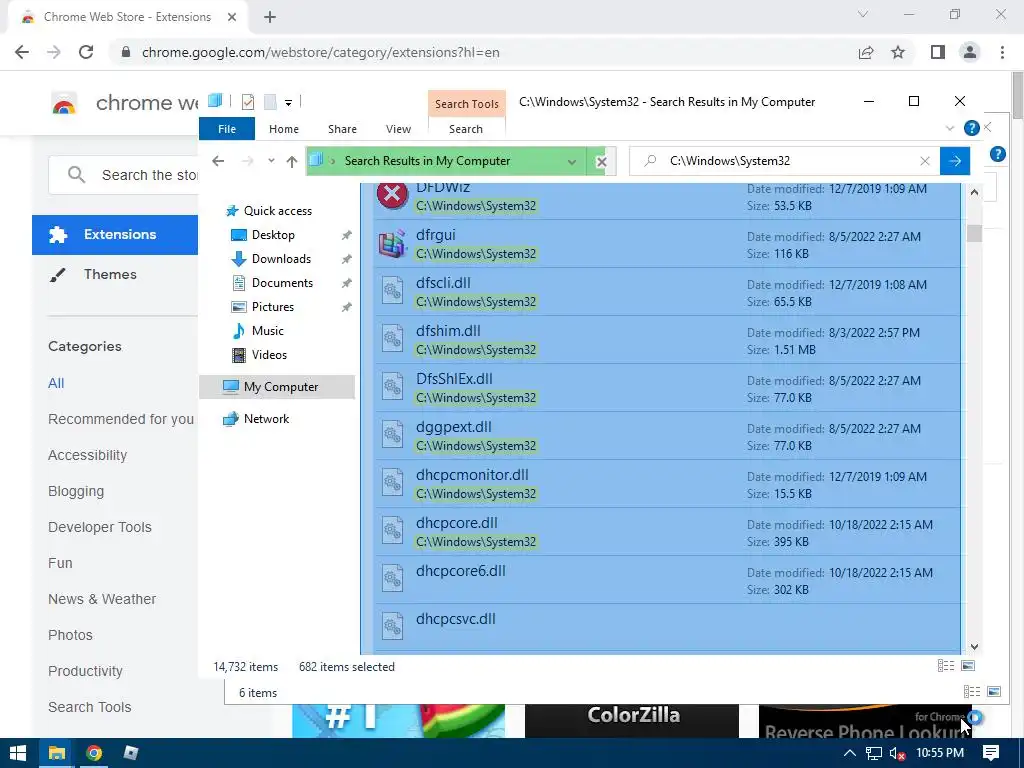Click inside the Explorer search field
Image resolution: width=1024 pixels, height=768 pixels.
coord(784,161)
